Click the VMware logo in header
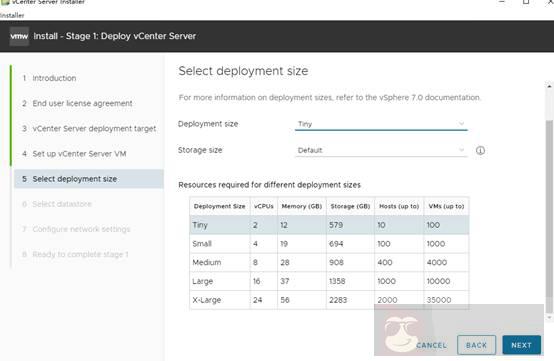The image size is (554, 361). click(19, 36)
